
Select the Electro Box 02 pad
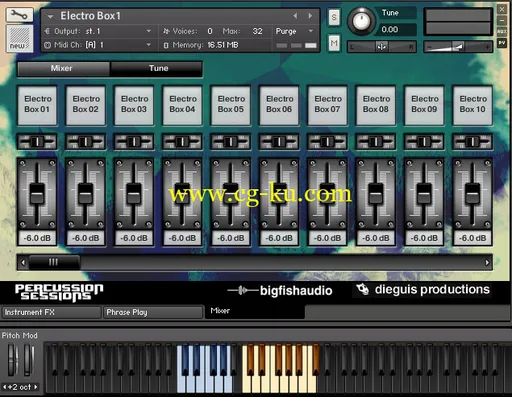tap(86, 105)
